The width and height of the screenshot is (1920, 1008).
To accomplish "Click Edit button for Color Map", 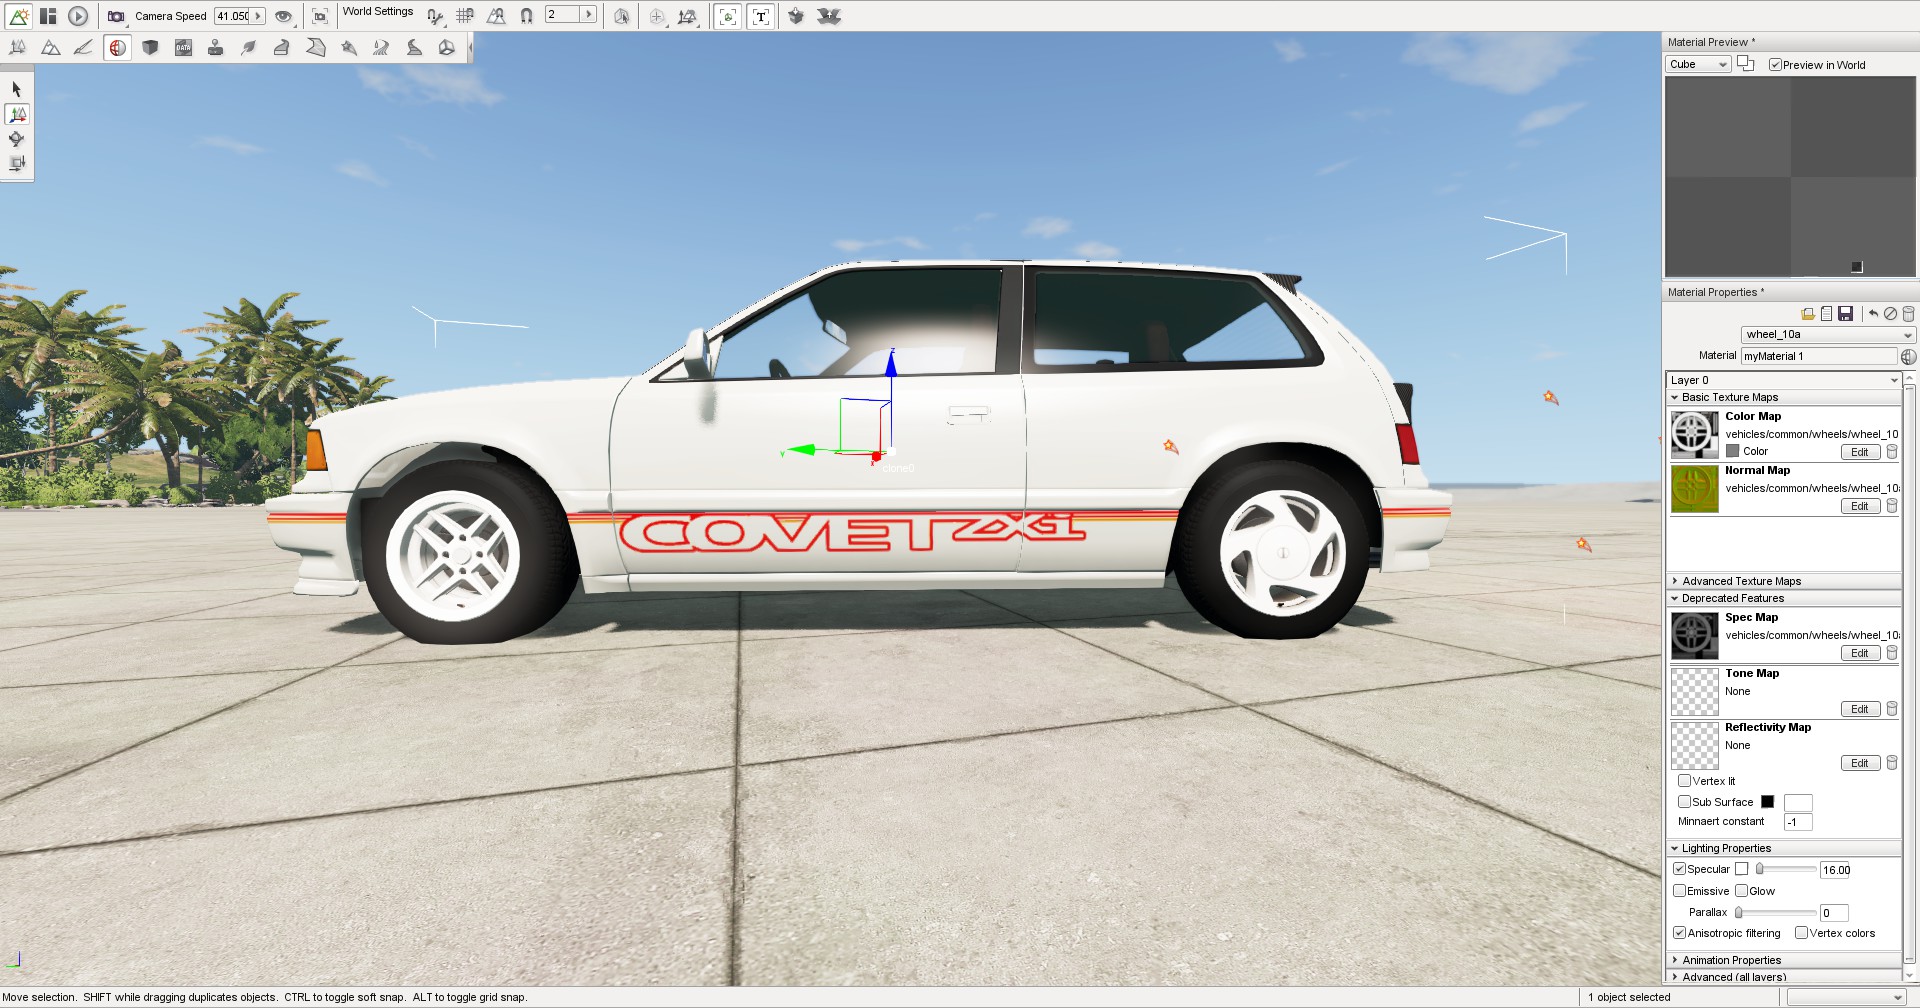I will coord(1860,452).
